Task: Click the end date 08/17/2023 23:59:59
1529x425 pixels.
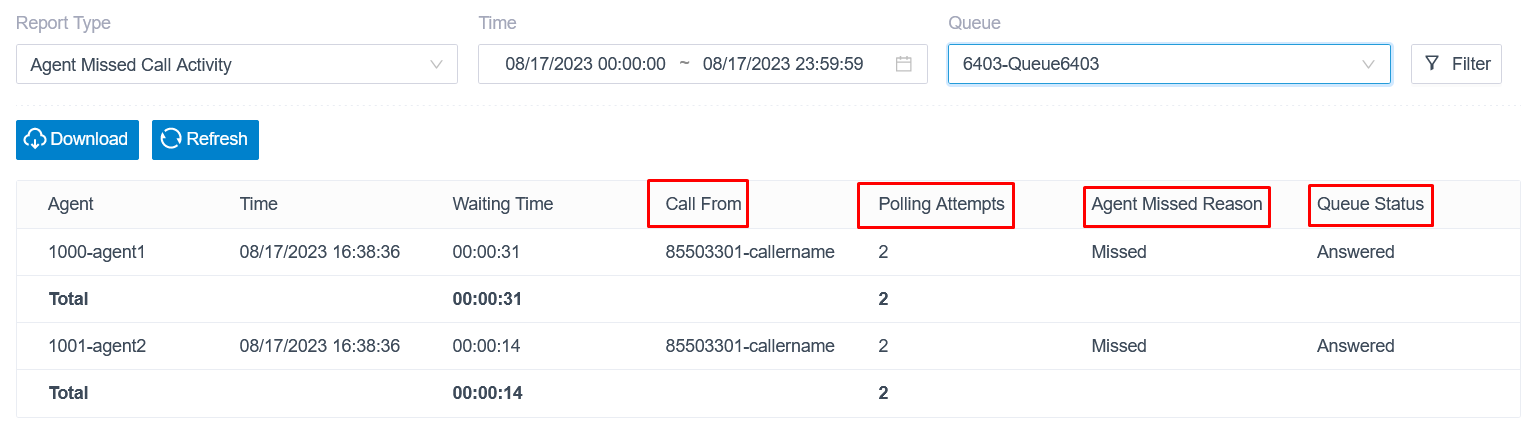Action: tap(783, 64)
